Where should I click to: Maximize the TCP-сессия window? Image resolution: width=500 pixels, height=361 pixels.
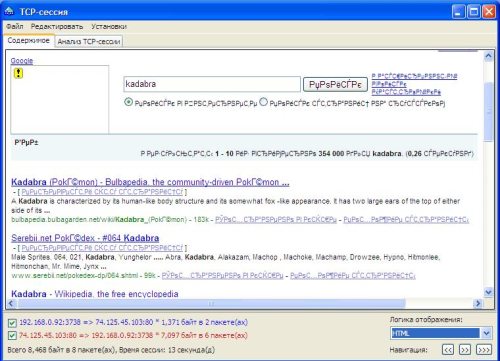(474, 12)
